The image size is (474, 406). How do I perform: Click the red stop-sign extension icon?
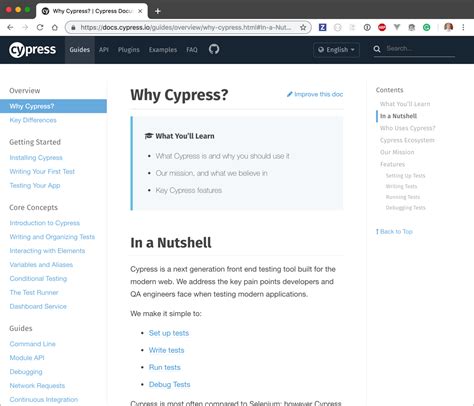pos(382,27)
